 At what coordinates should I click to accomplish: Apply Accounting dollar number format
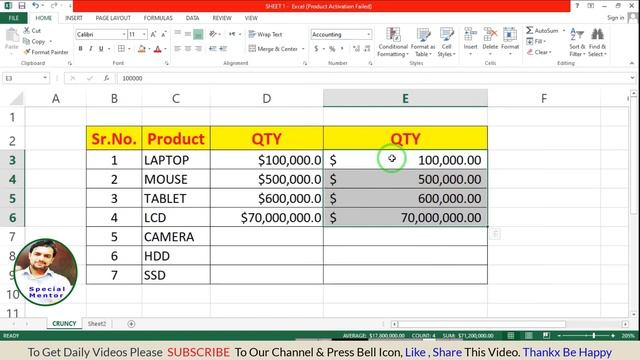316,49
